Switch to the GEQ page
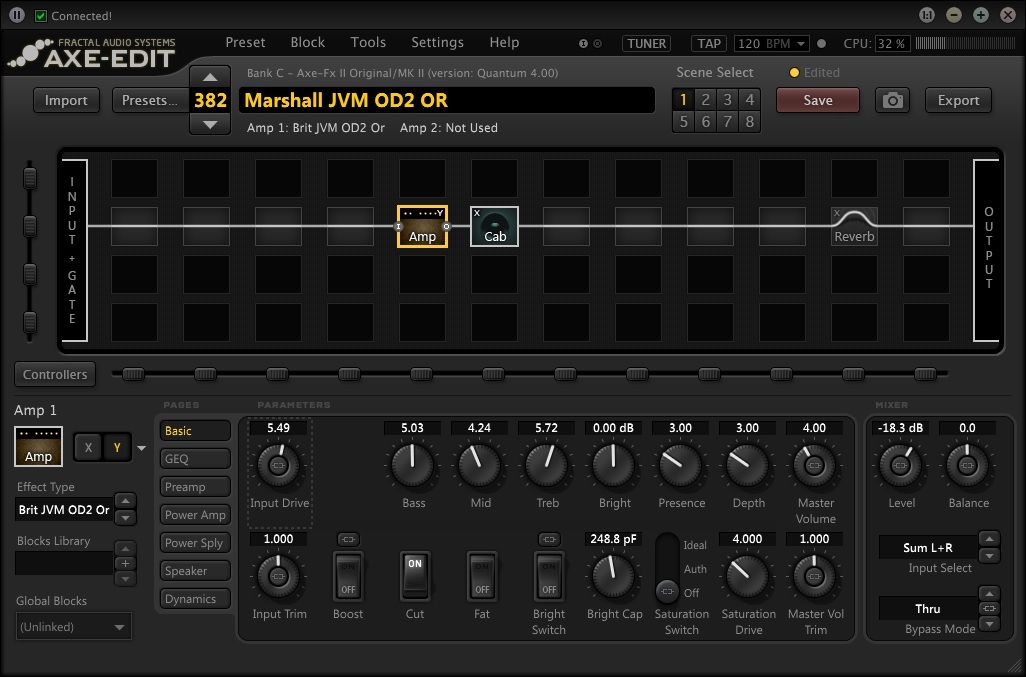This screenshot has width=1026, height=678. point(195,459)
